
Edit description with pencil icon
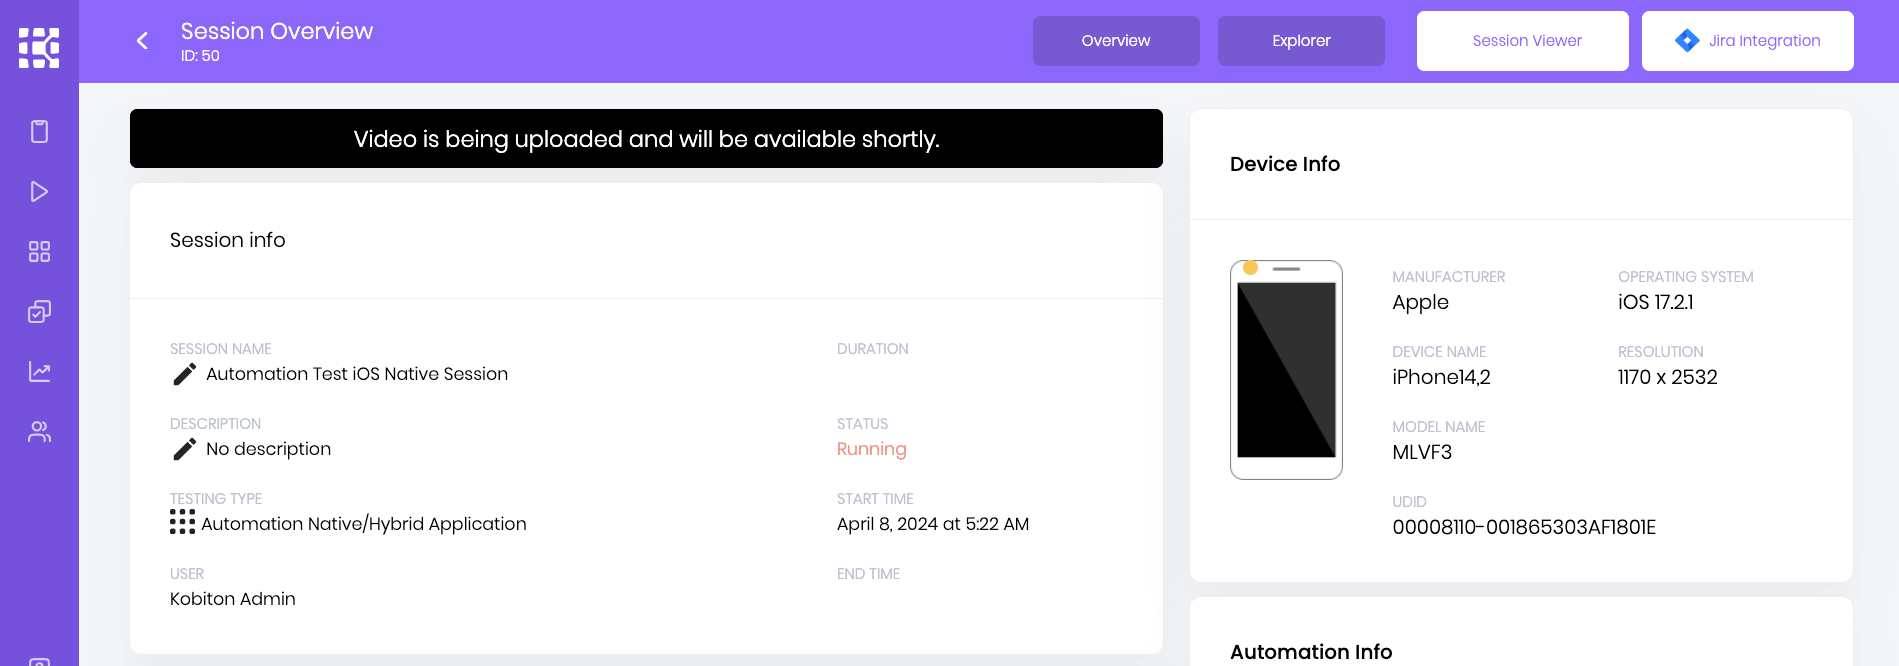[x=184, y=449]
